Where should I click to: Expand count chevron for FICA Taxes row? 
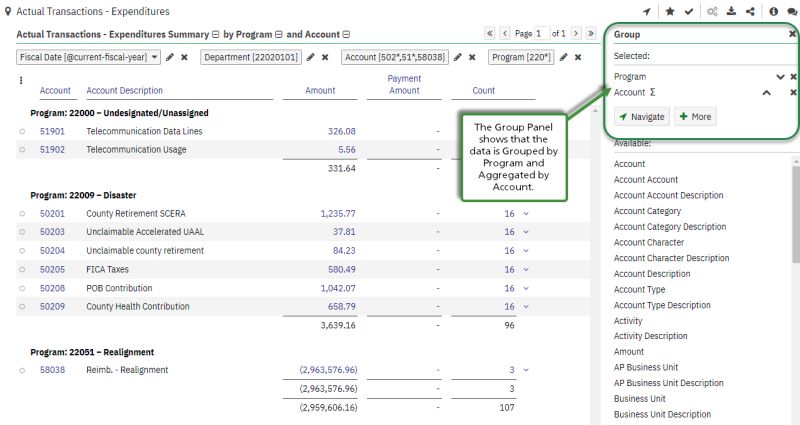[x=526, y=269]
